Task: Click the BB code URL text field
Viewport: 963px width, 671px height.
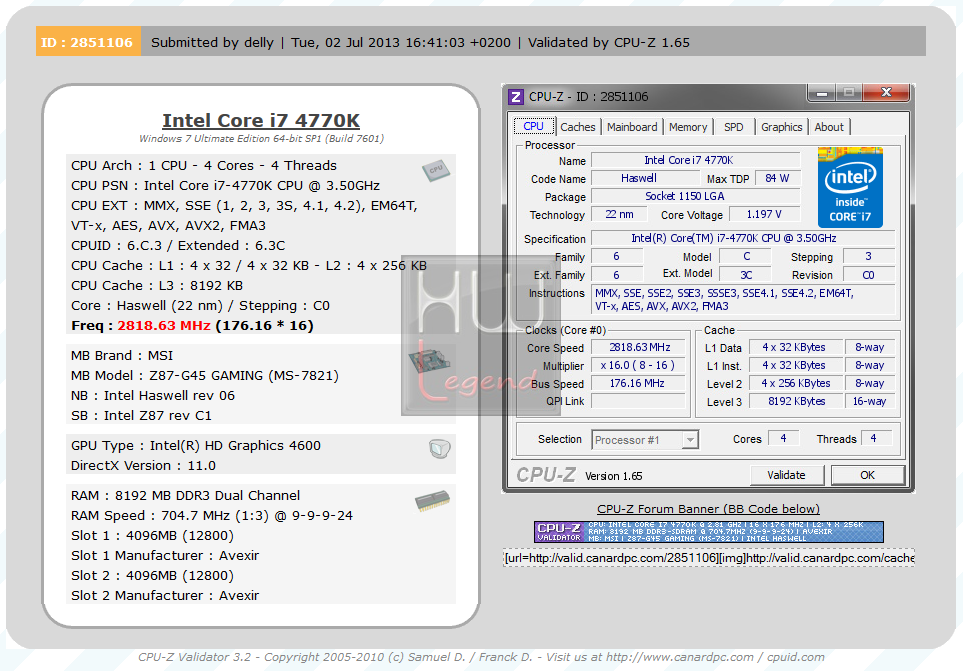Action: (x=709, y=558)
